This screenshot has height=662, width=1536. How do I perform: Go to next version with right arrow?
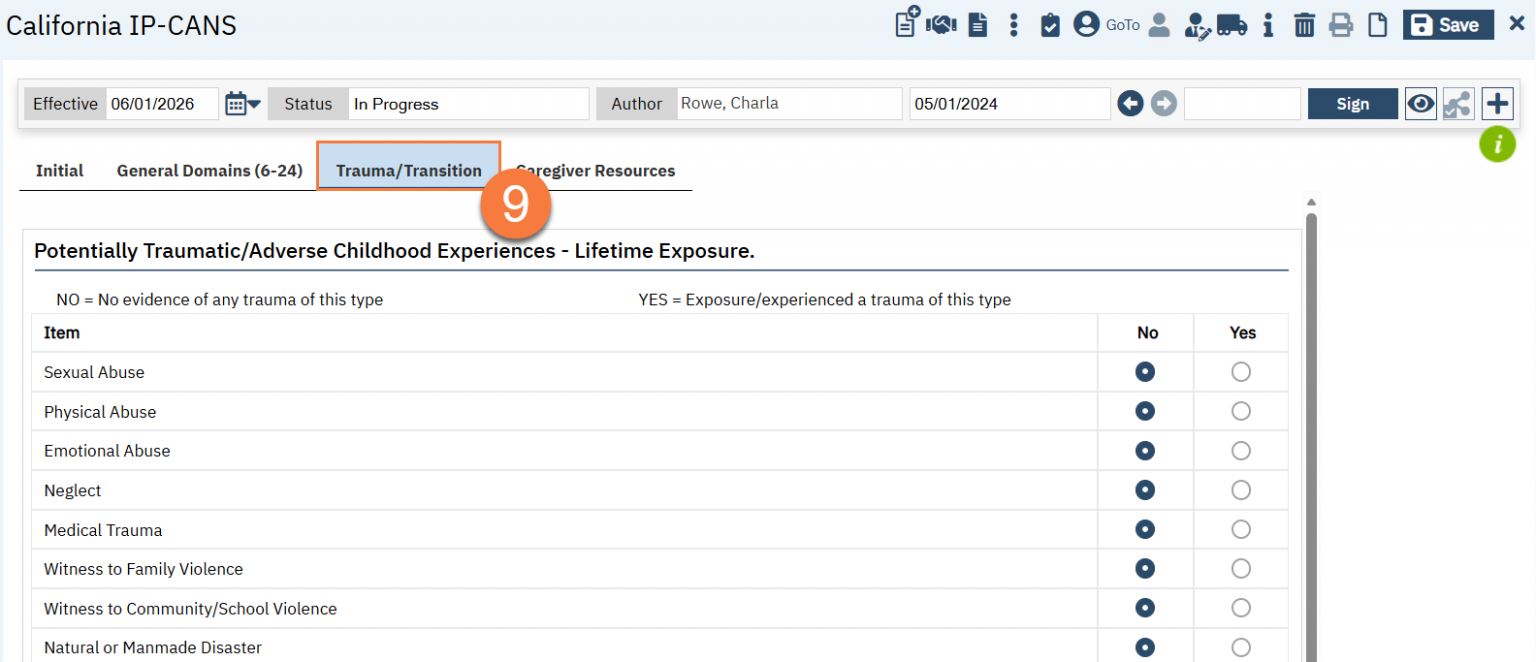pos(1164,103)
